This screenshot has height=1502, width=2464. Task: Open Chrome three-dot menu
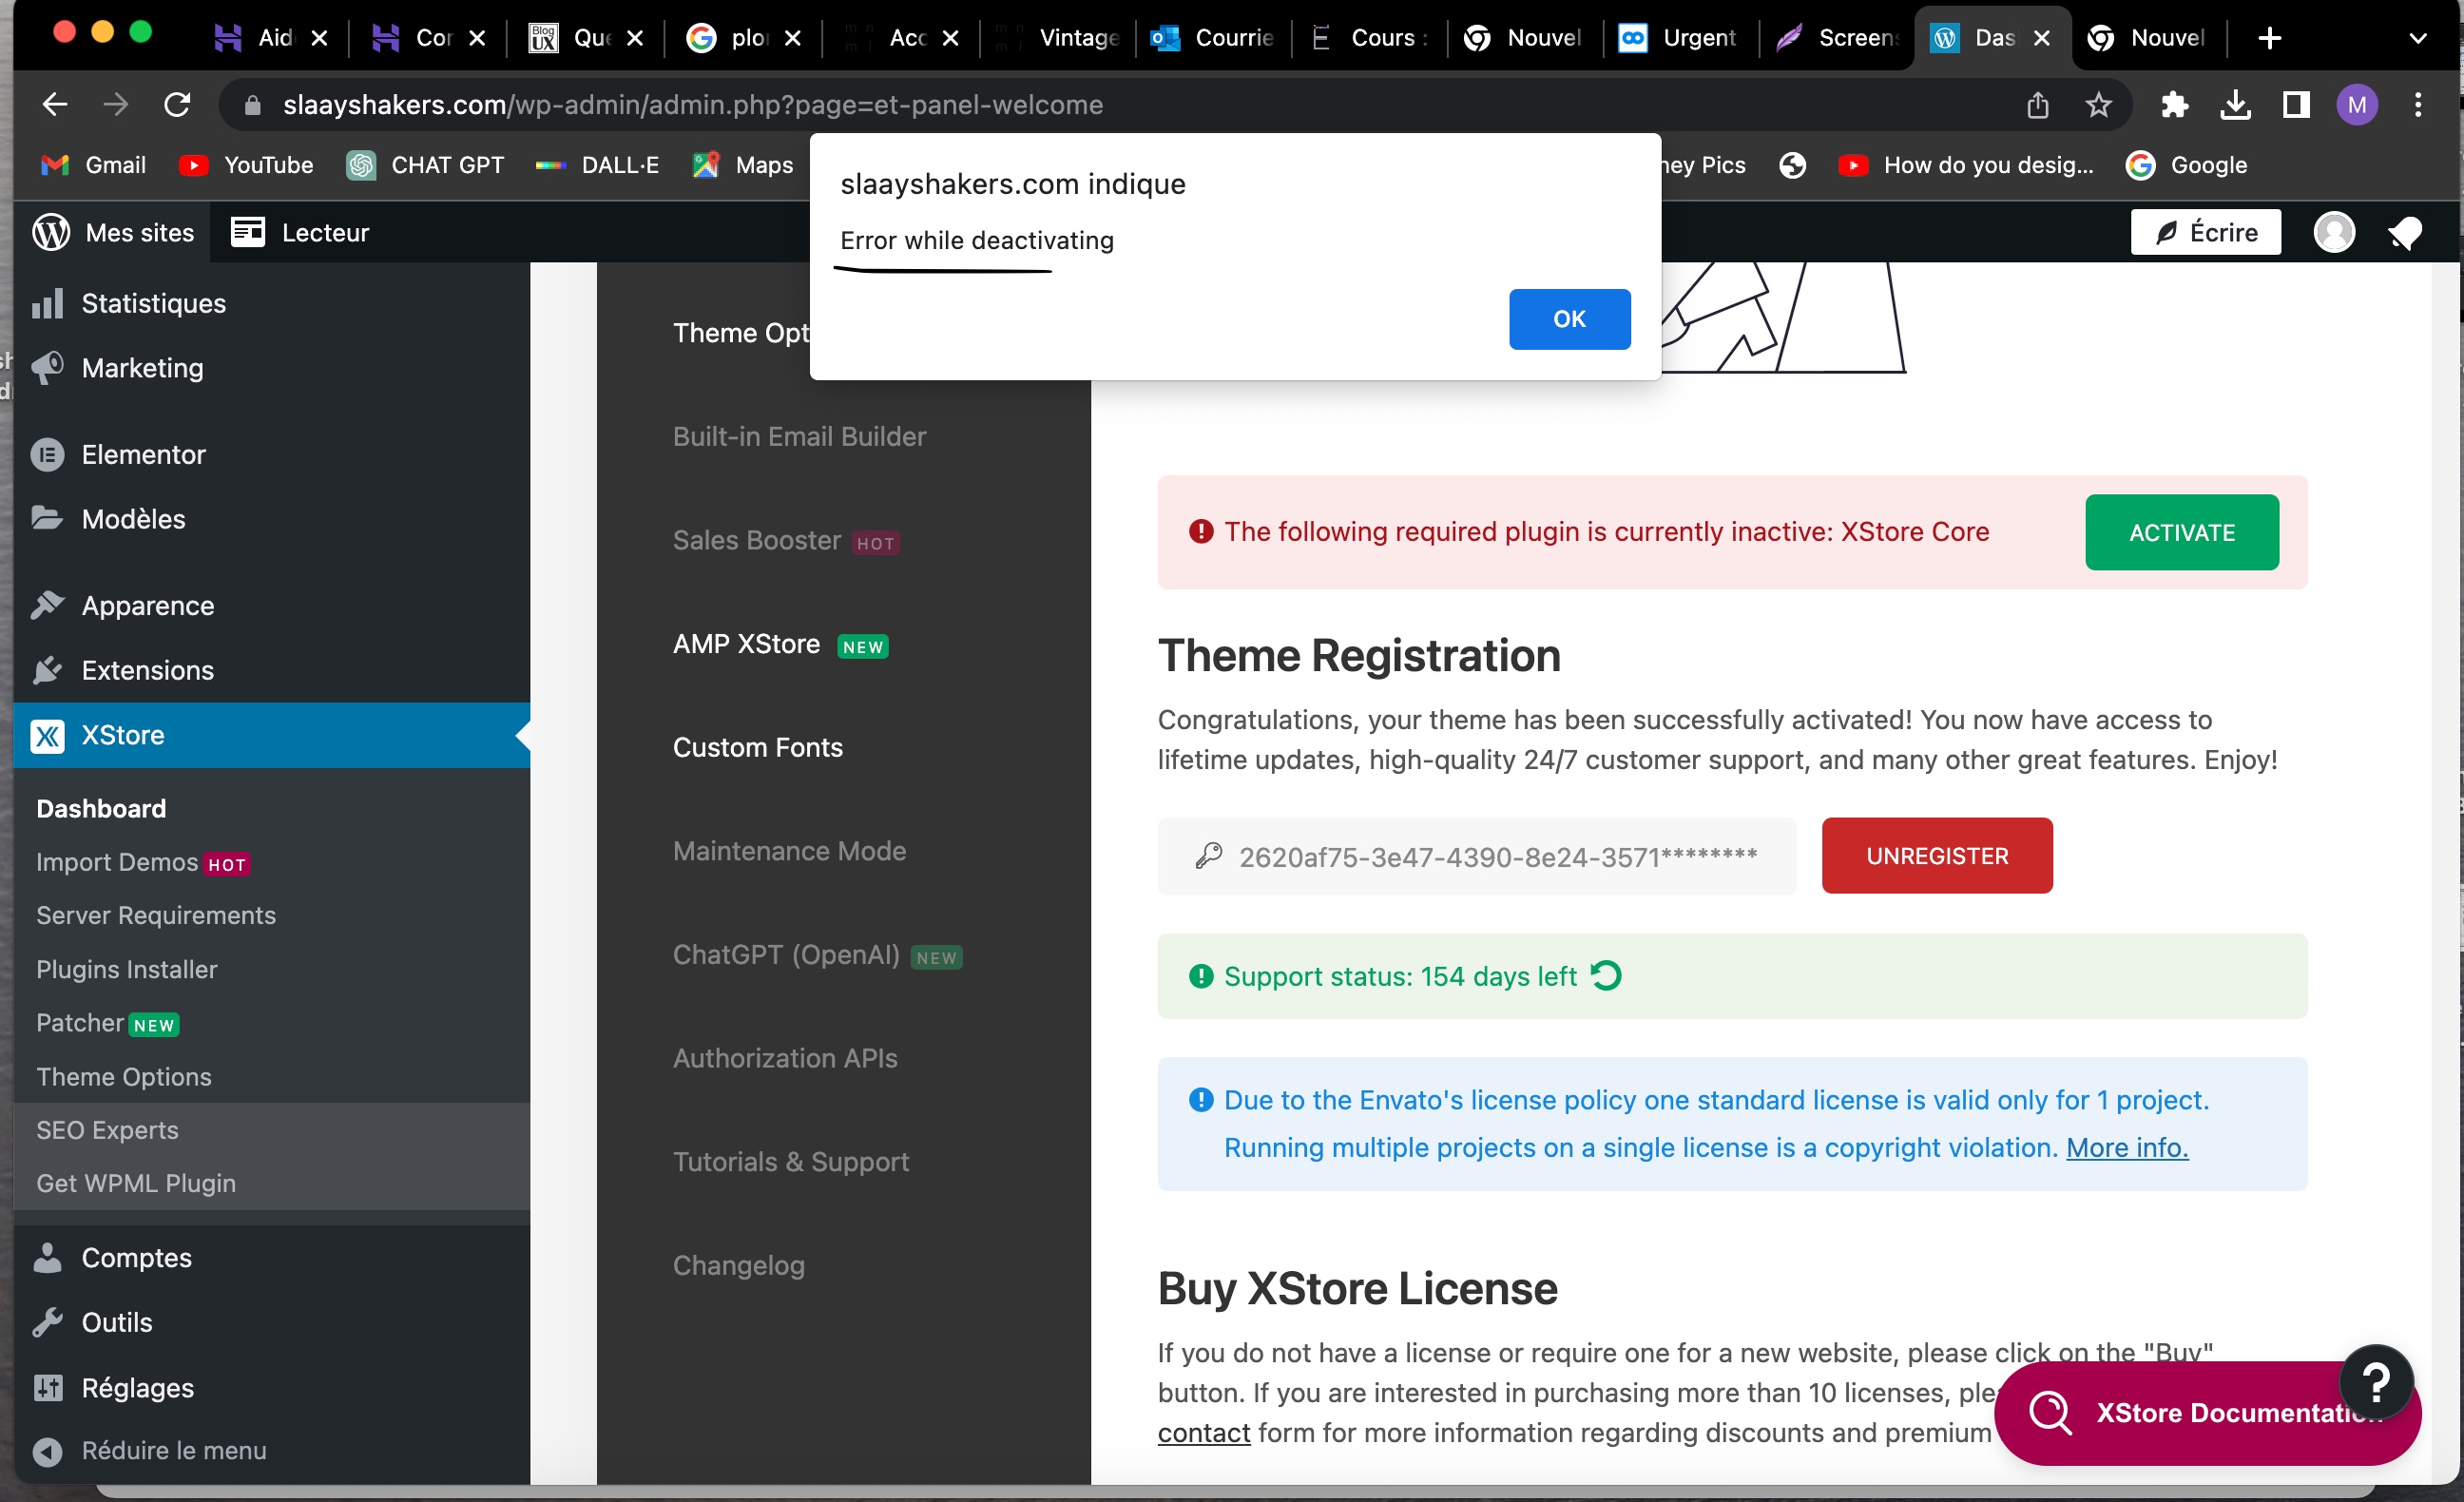tap(2417, 104)
